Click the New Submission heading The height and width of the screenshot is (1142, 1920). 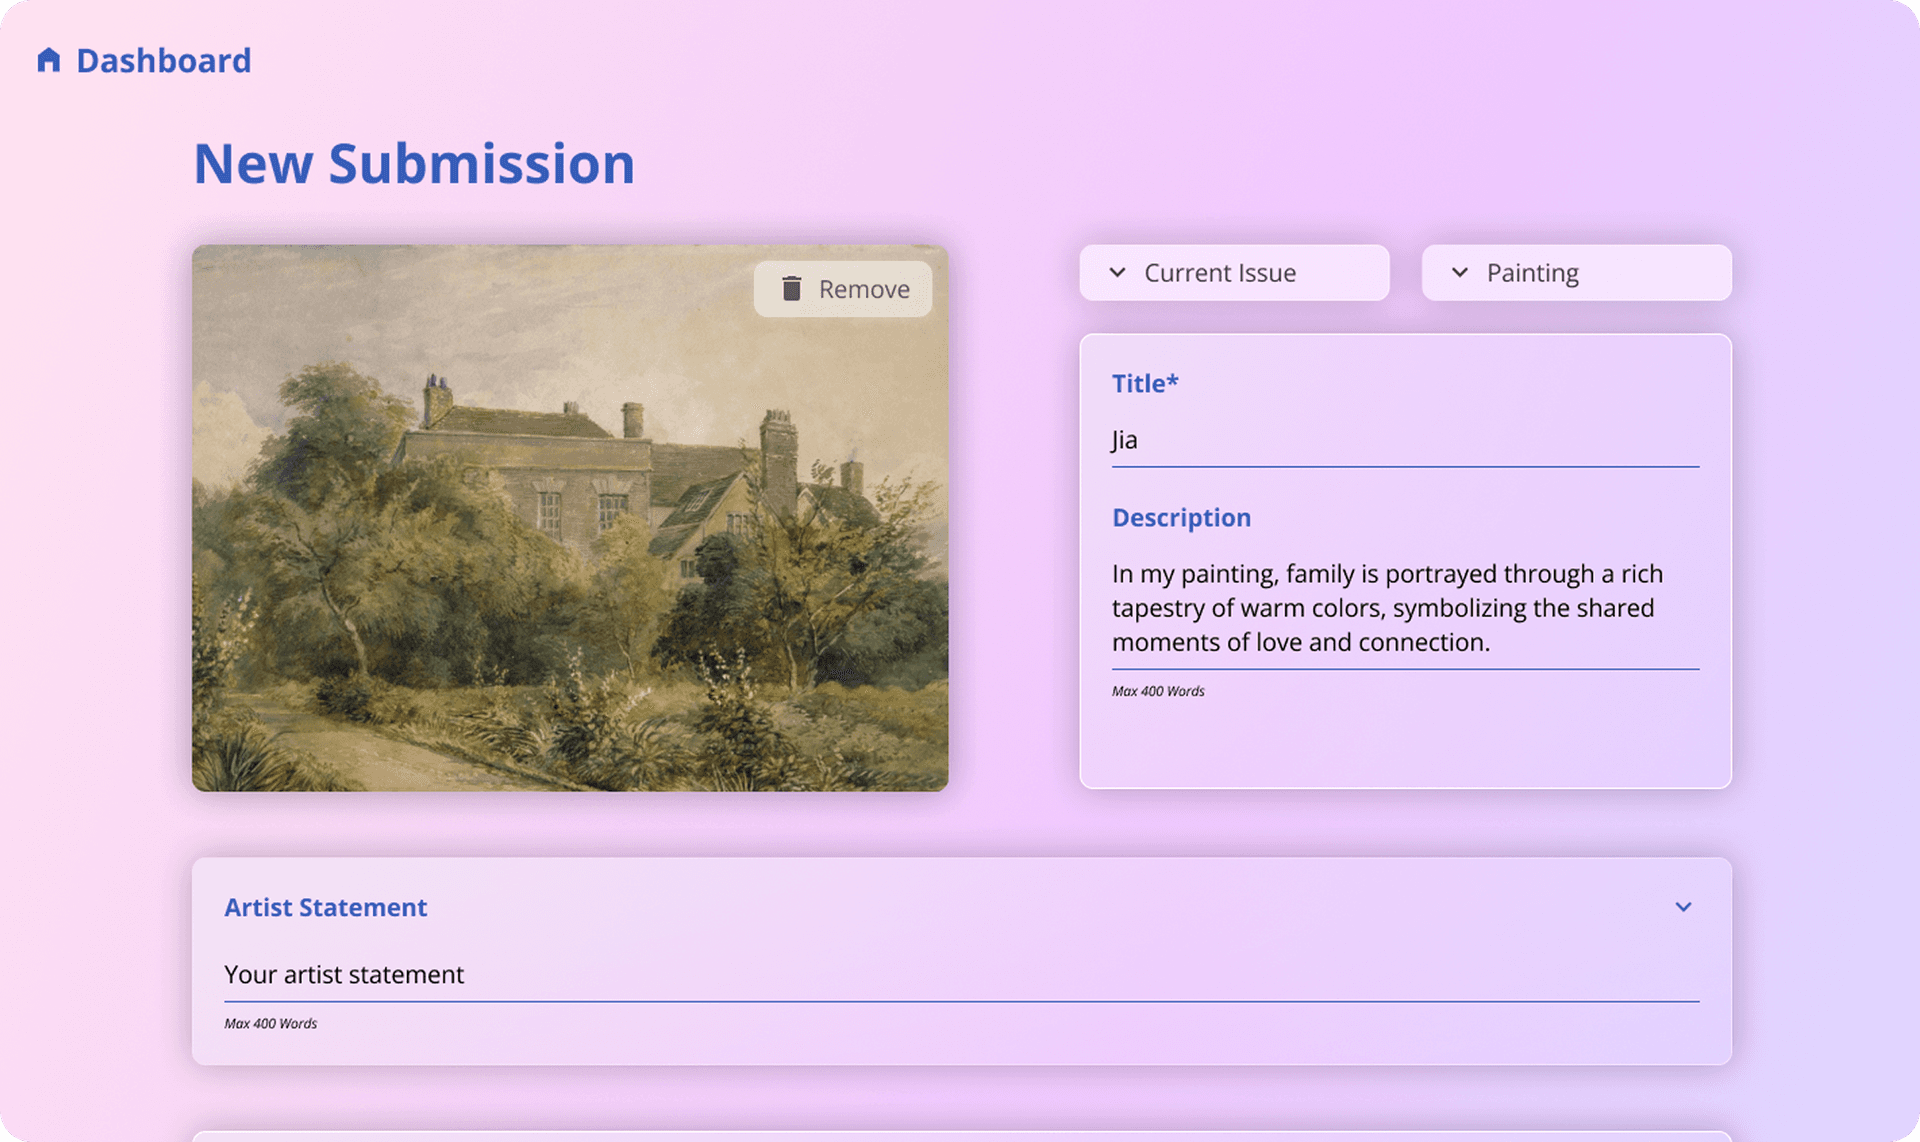pyautogui.click(x=414, y=164)
